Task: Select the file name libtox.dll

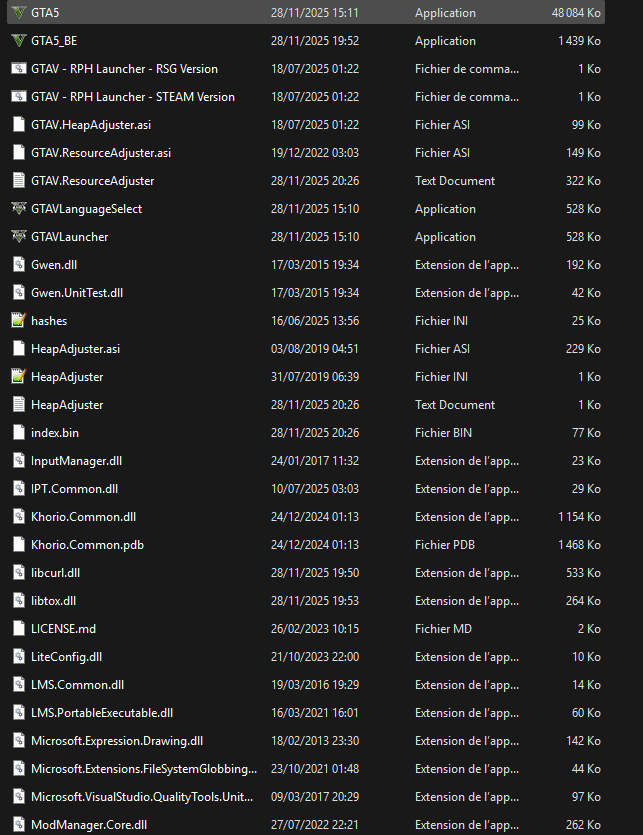Action: click(53, 601)
